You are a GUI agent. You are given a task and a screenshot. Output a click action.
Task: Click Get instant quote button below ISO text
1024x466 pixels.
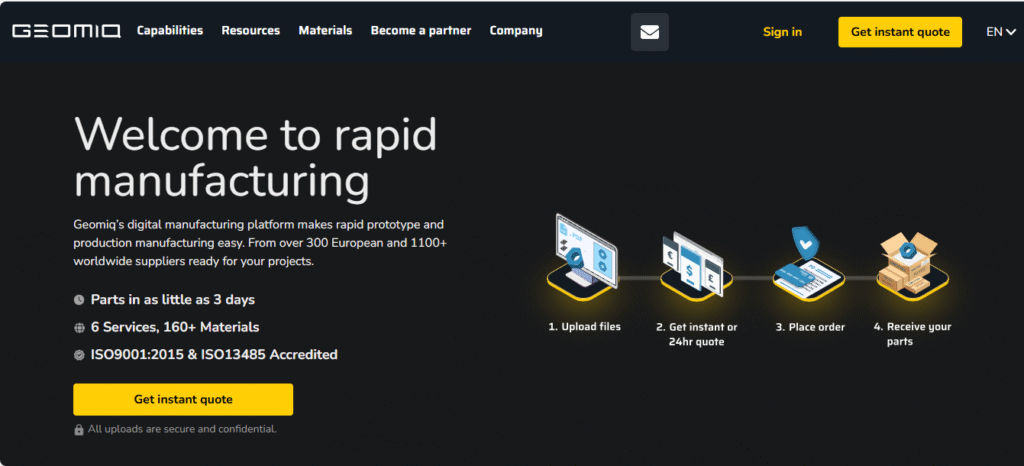click(x=183, y=399)
